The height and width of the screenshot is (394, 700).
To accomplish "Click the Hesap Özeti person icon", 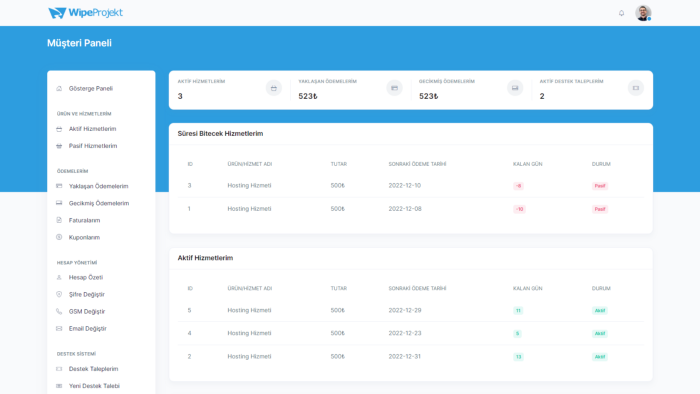I will click(59, 277).
